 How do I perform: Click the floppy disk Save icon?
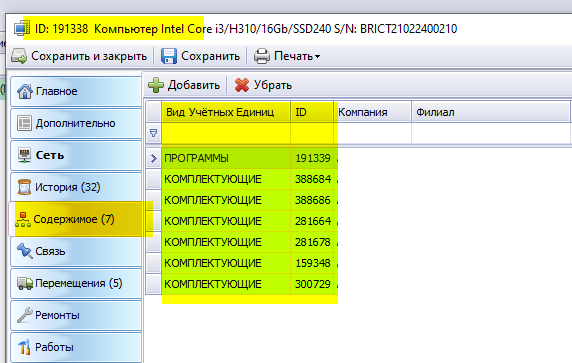169,56
